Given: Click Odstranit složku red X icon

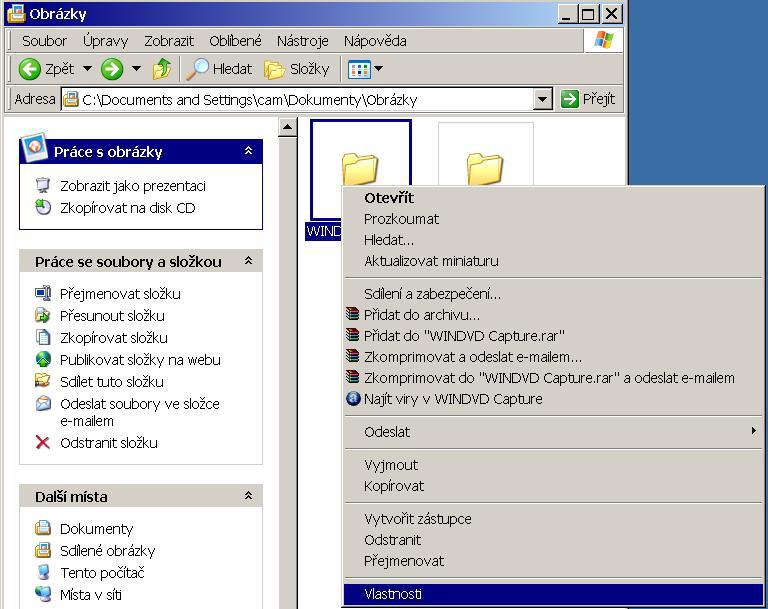Looking at the screenshot, I should point(43,443).
